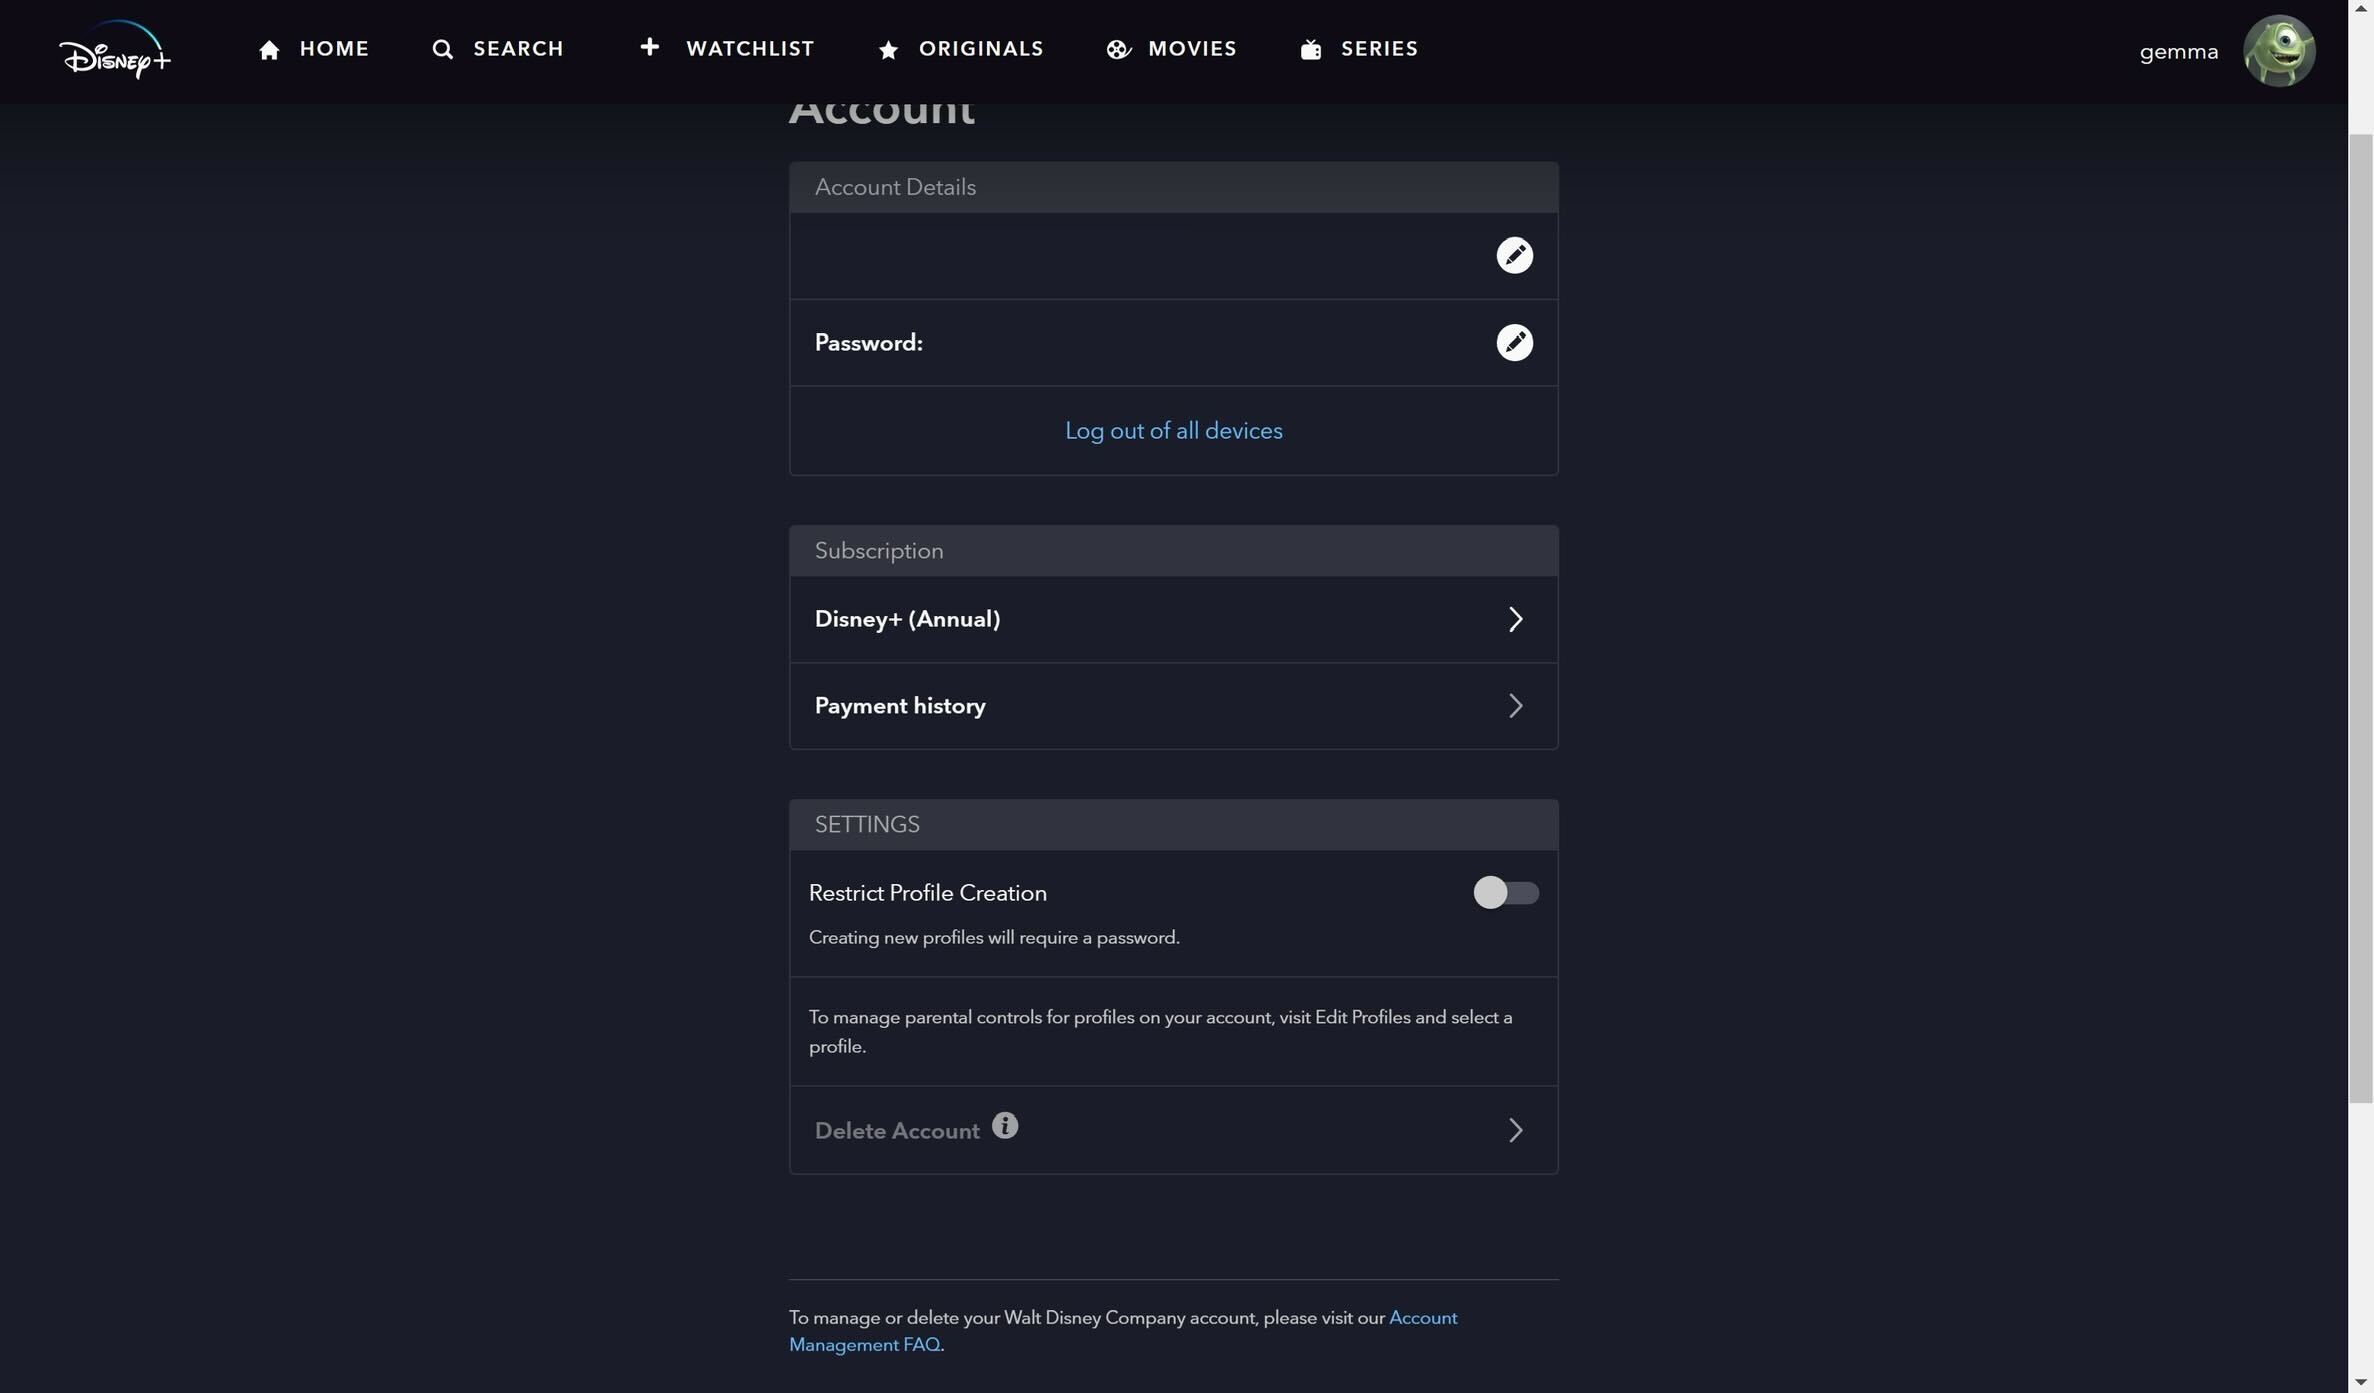Screen dimensions: 2374x1393
Task: Click the Disney+ (Annual) label
Action: tap(907, 619)
